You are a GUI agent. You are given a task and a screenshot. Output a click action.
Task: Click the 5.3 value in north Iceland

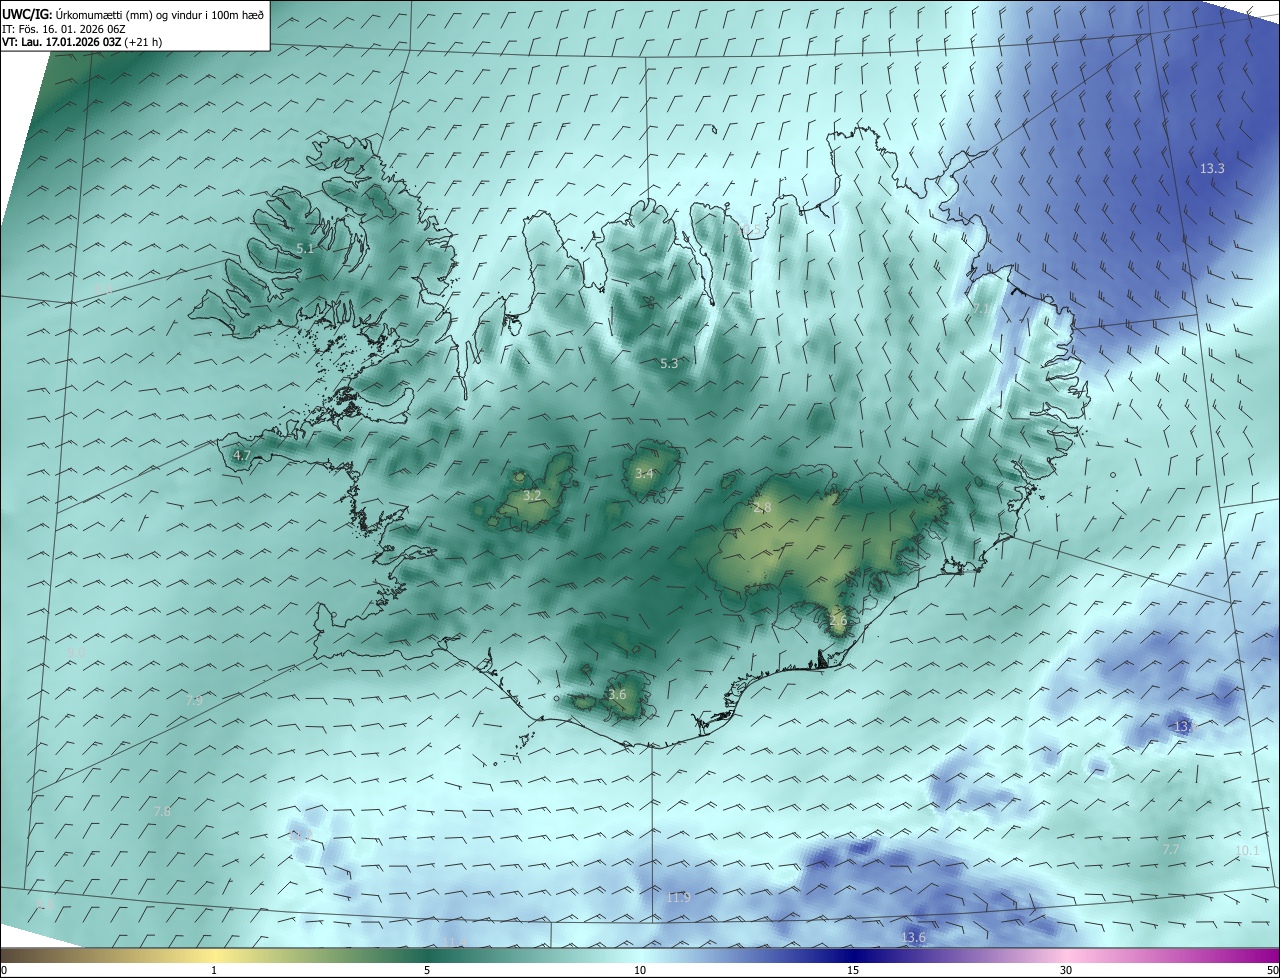tap(669, 363)
